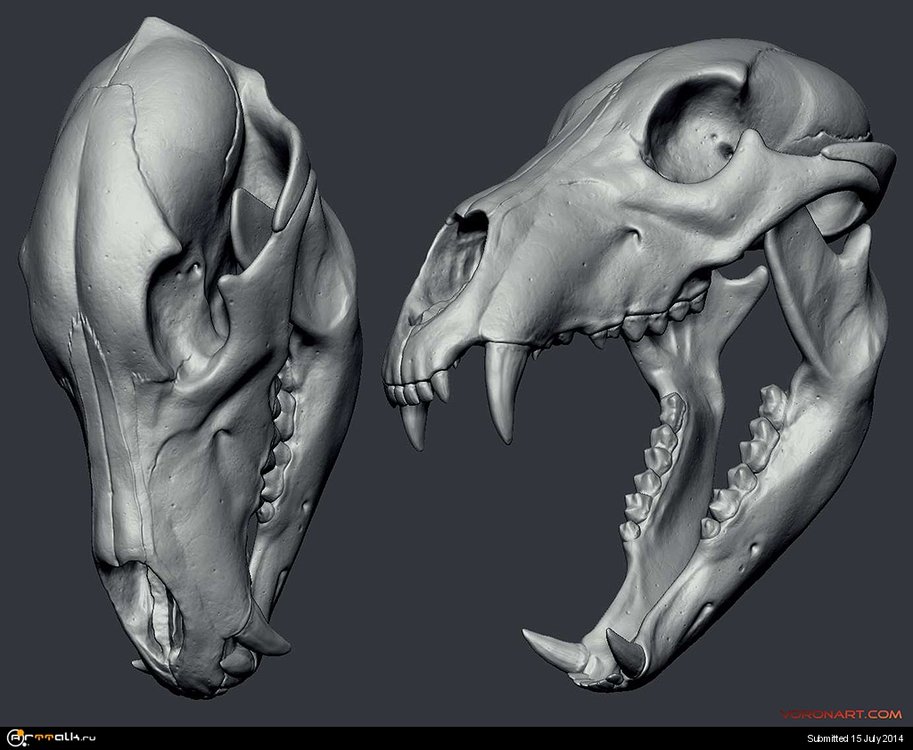Click the circular emblem beside the ArtTalk wordmark
This screenshot has height=750, width=913.
(14, 737)
